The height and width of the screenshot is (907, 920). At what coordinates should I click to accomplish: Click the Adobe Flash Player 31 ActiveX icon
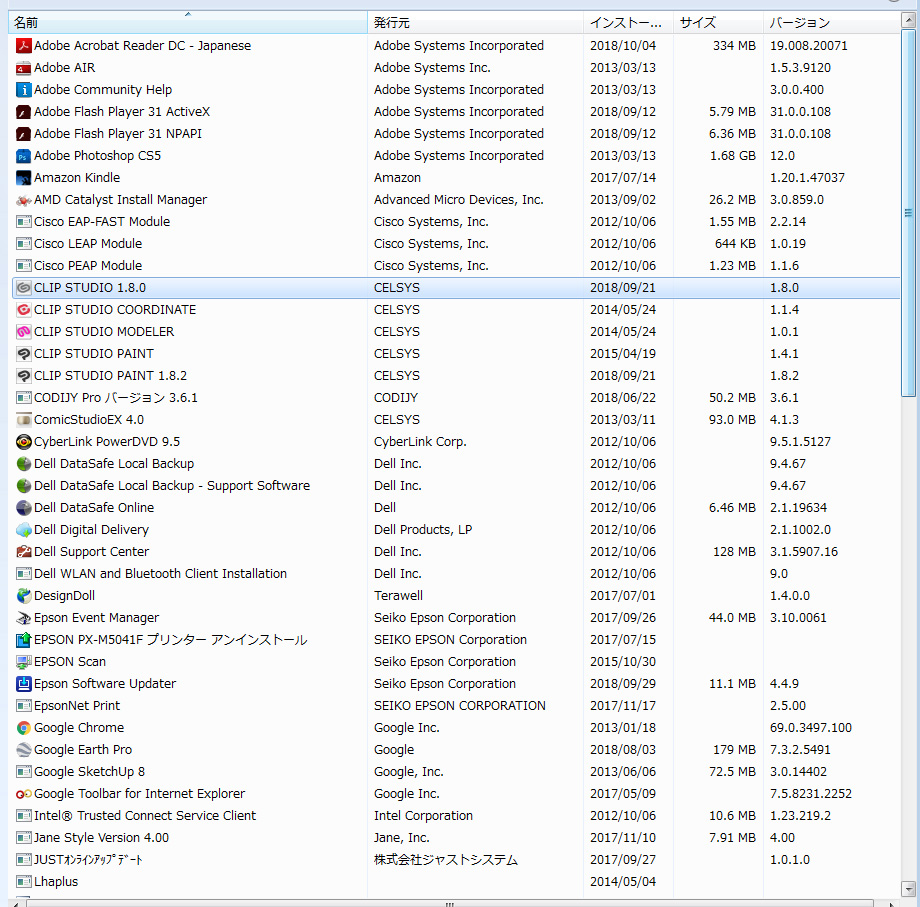click(x=24, y=112)
